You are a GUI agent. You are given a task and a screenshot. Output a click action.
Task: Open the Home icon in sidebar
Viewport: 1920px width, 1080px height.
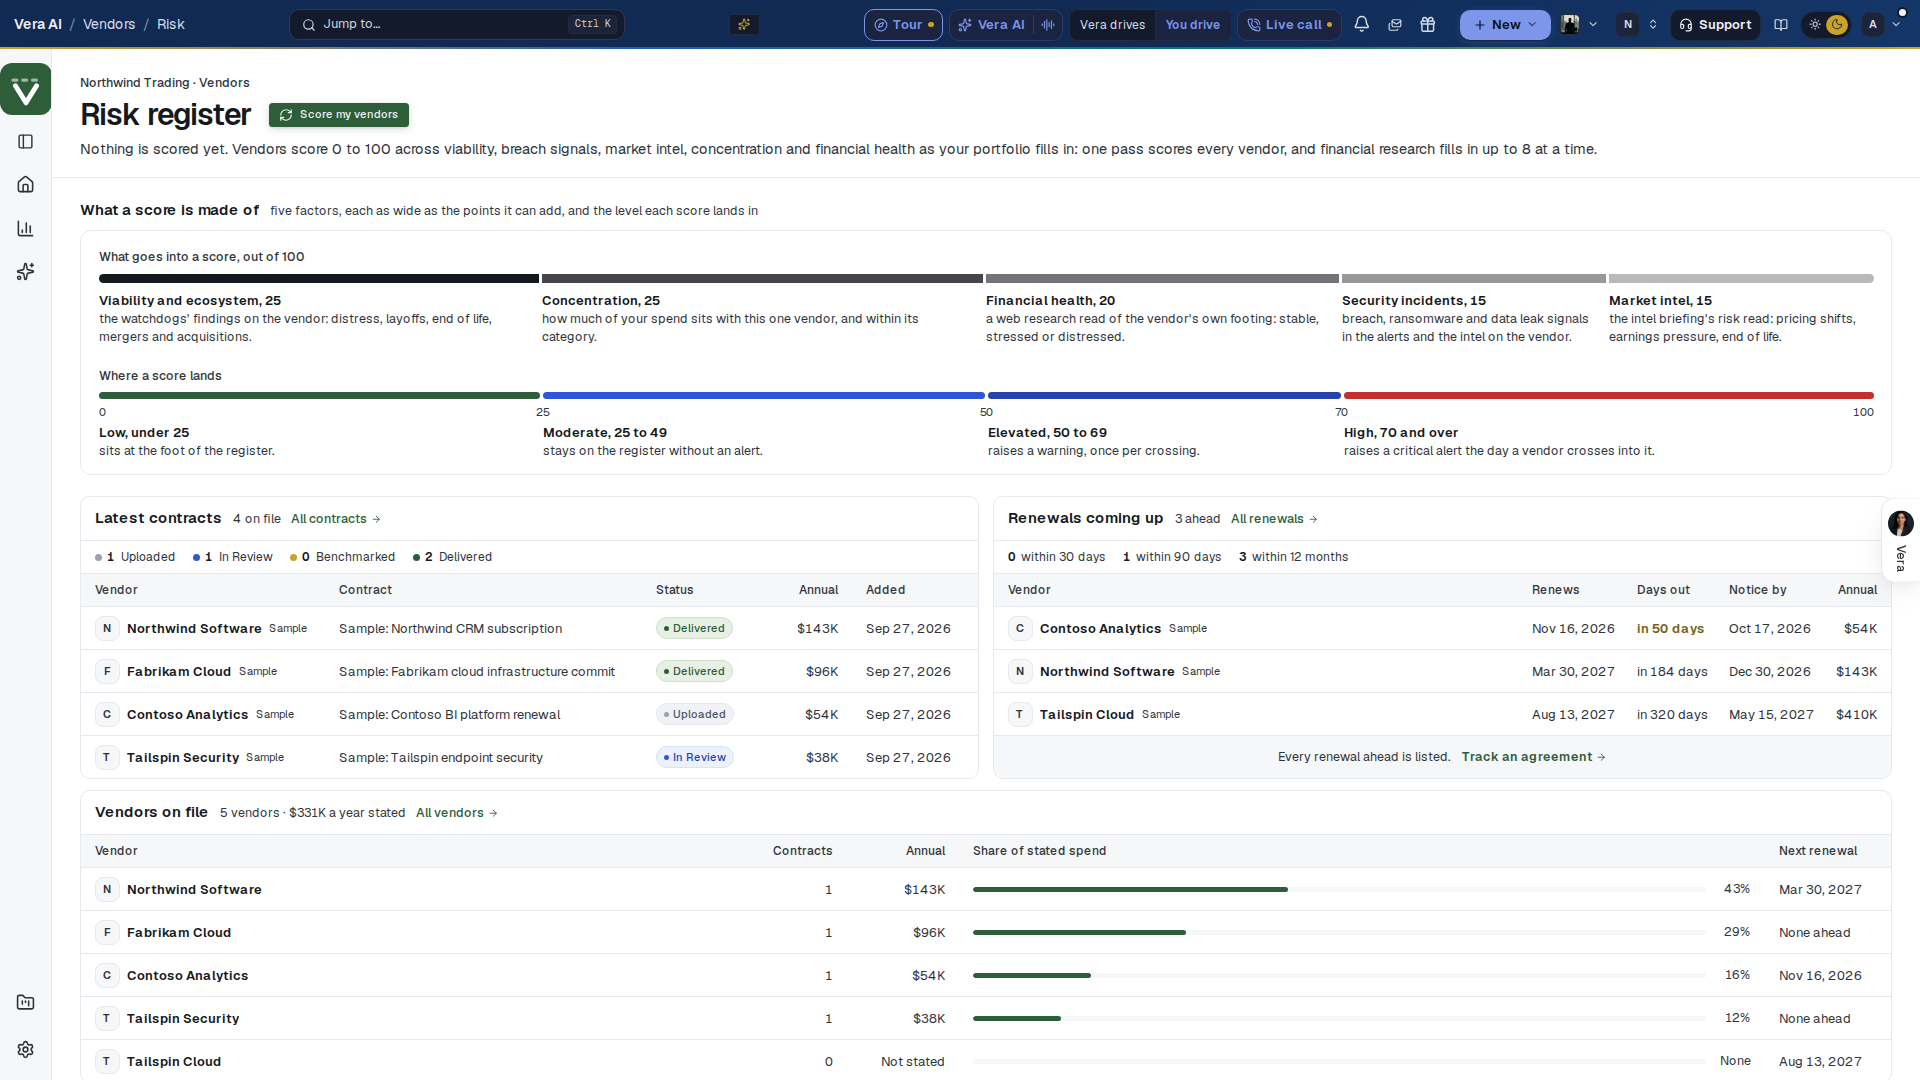tap(26, 184)
